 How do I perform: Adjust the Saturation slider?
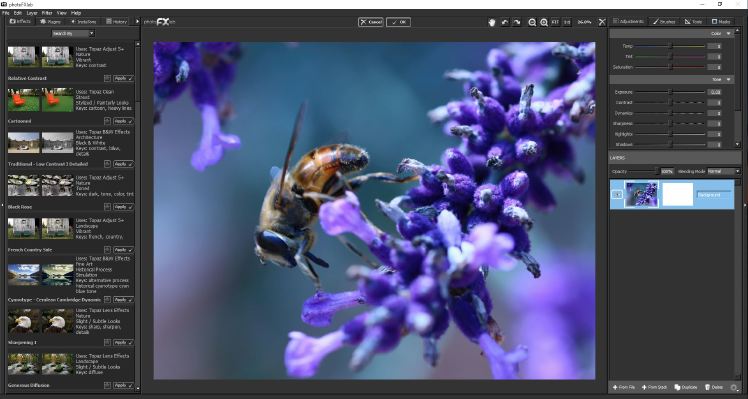point(670,67)
